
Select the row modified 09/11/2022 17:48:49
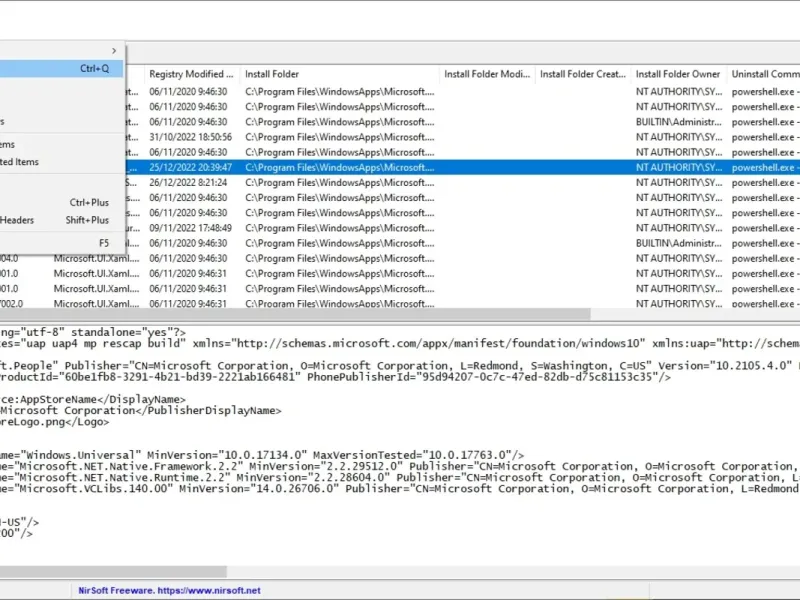point(462,228)
